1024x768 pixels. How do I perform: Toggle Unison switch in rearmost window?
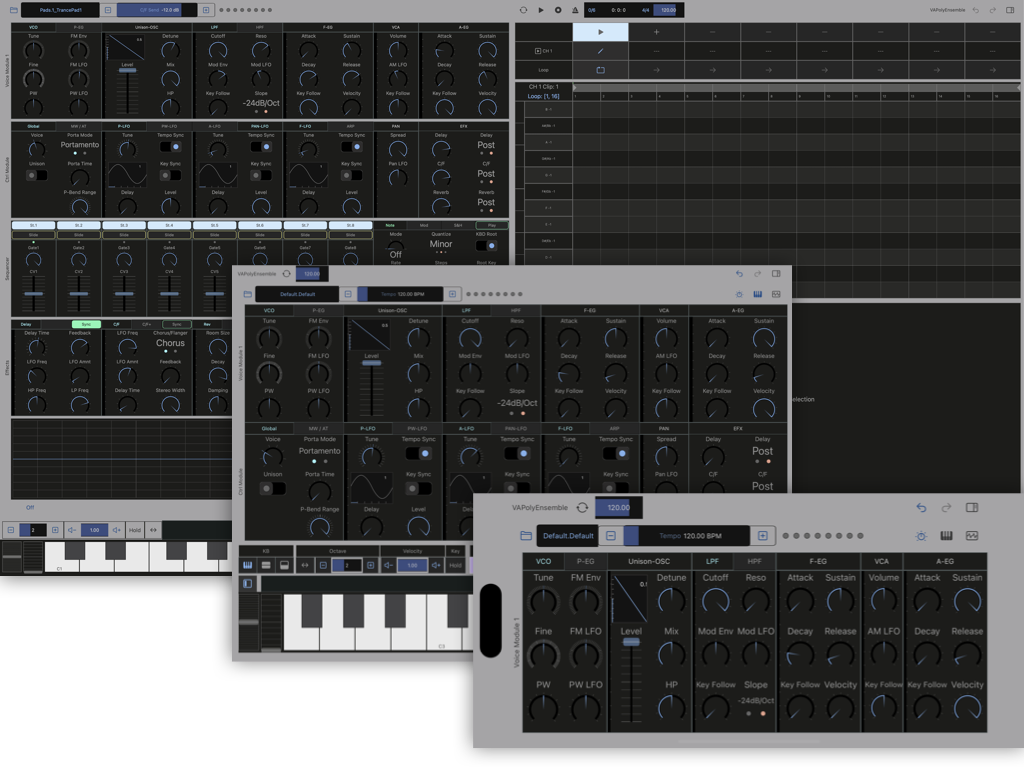click(x=37, y=175)
